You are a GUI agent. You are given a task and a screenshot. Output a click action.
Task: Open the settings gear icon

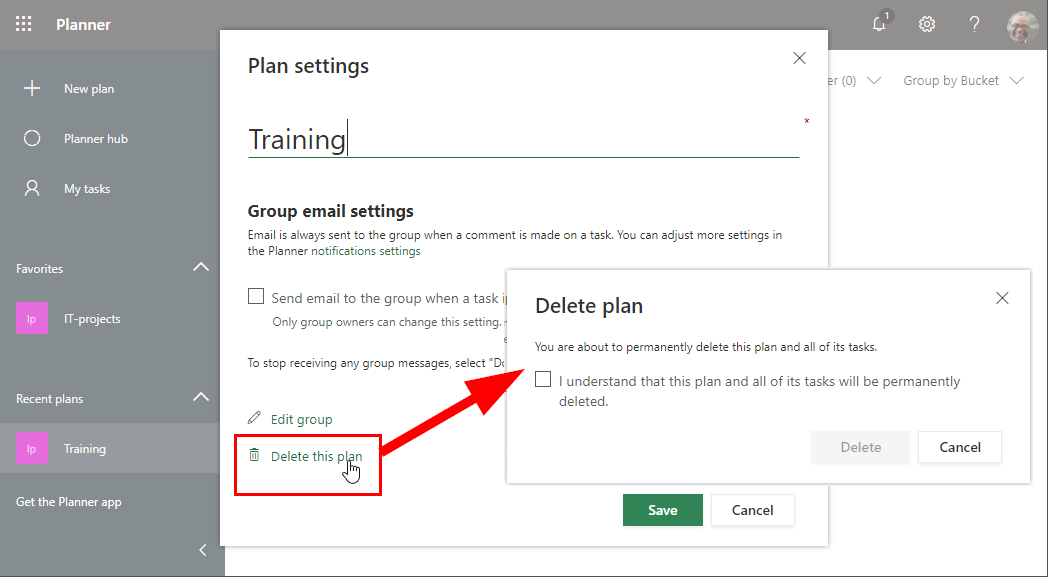926,25
